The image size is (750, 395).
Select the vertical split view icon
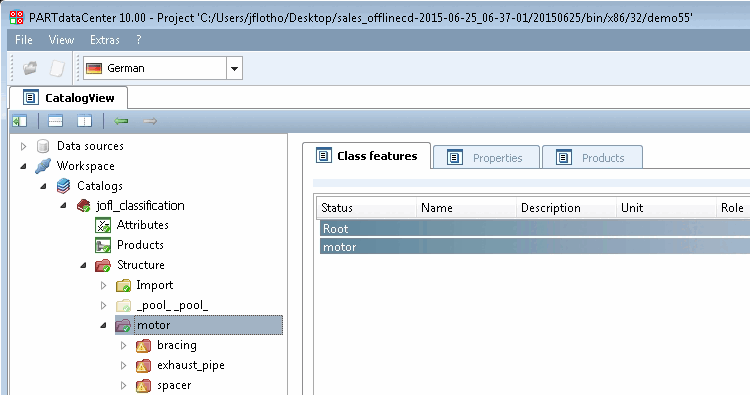click(x=85, y=121)
